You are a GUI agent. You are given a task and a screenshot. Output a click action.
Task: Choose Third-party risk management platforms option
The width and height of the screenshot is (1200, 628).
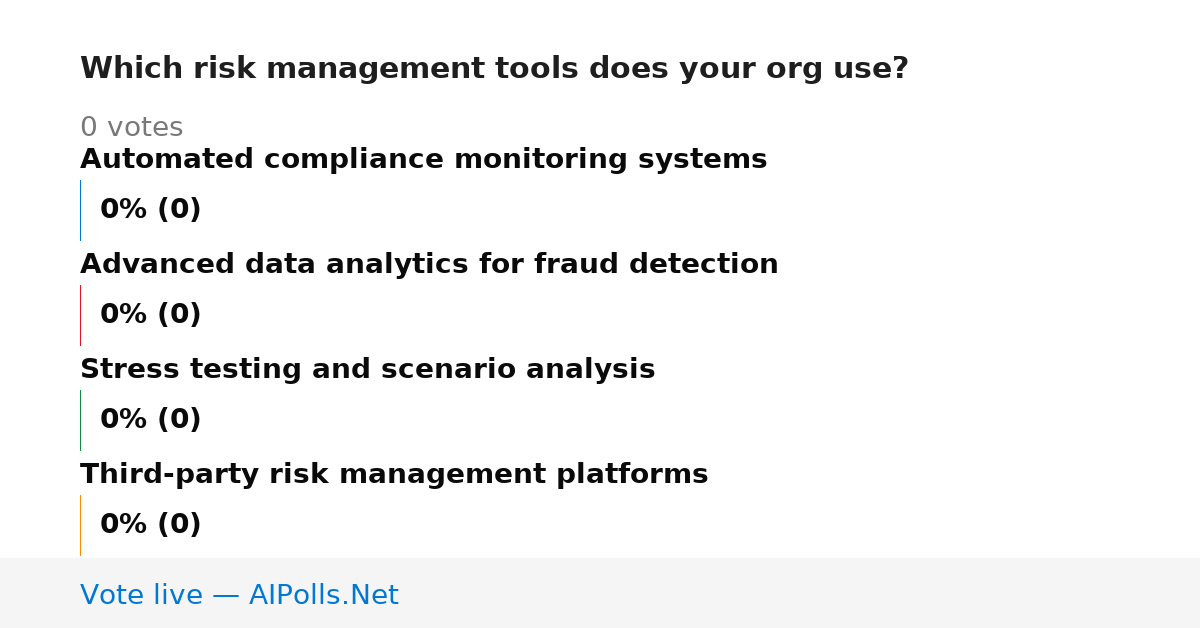tap(394, 475)
